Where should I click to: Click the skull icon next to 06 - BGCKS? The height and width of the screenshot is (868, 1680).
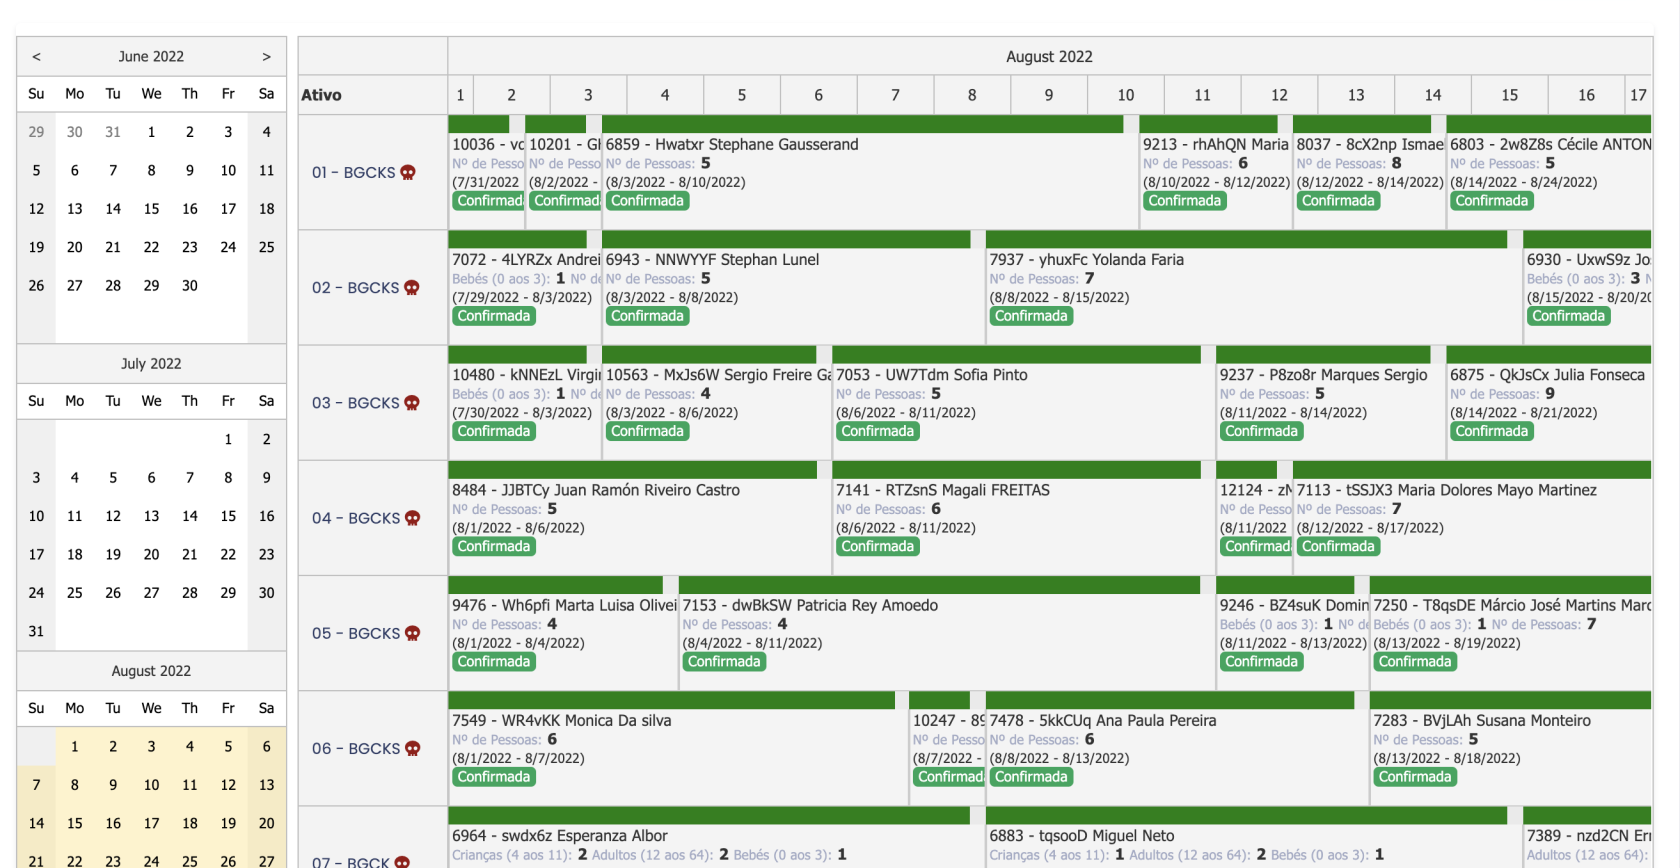[413, 748]
